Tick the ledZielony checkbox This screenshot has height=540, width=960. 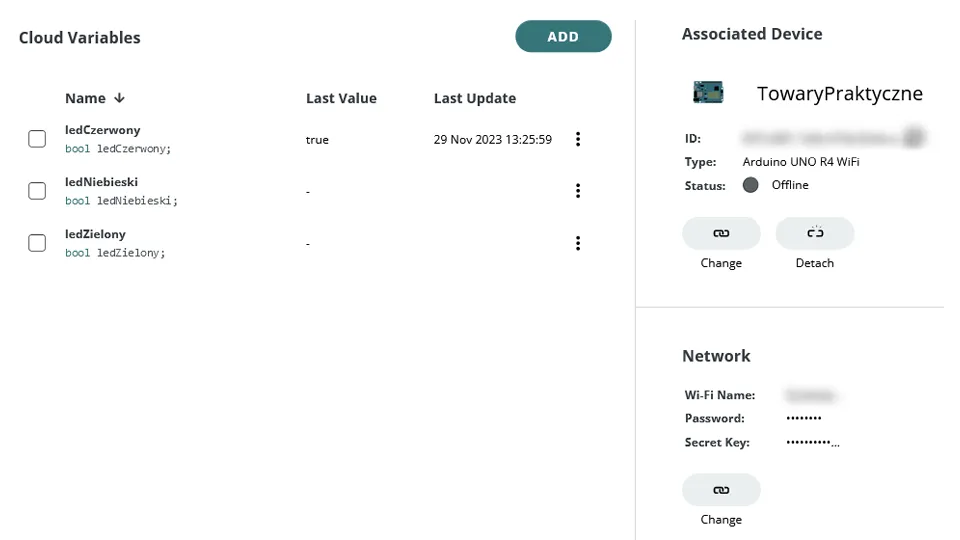pyautogui.click(x=37, y=243)
